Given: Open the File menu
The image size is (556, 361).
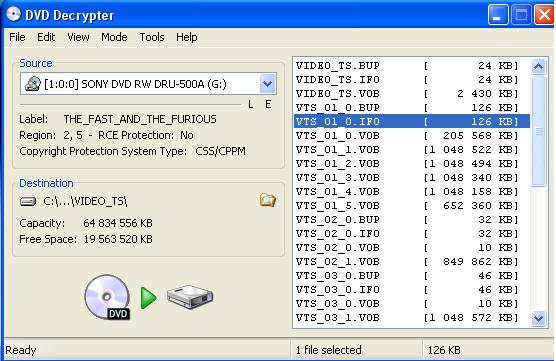Looking at the screenshot, I should tap(17, 37).
